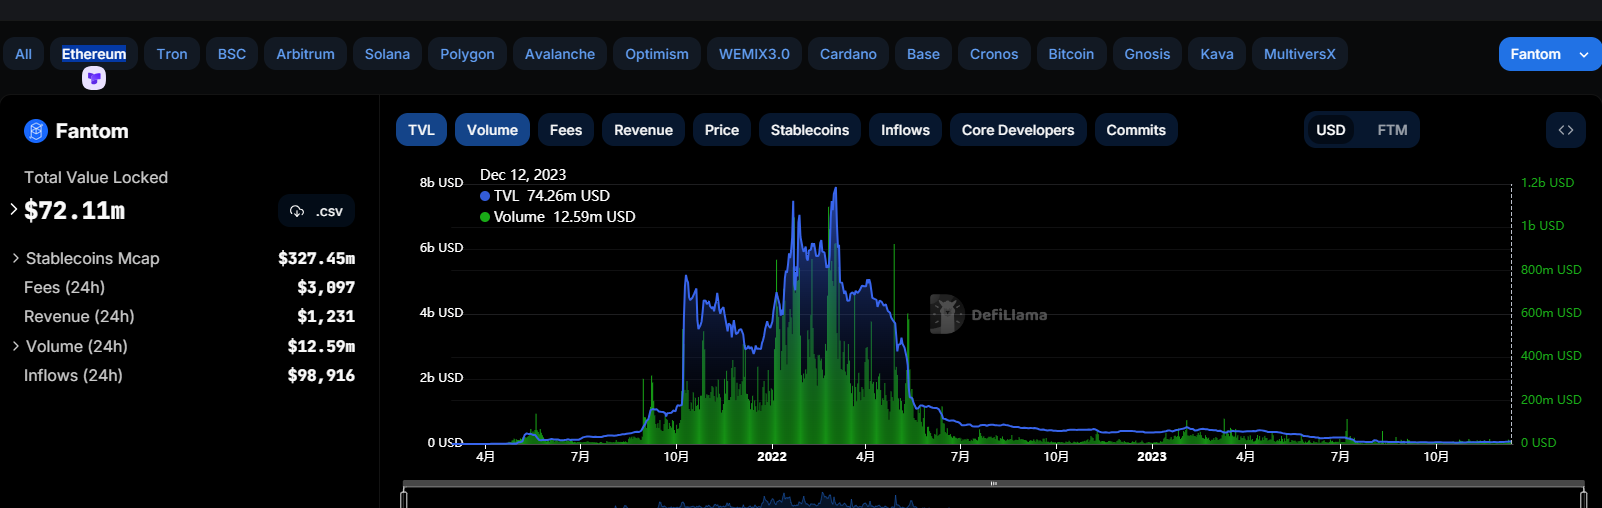Open the Ethereum chain link
Viewport: 1602px width, 508px height.
click(x=94, y=54)
